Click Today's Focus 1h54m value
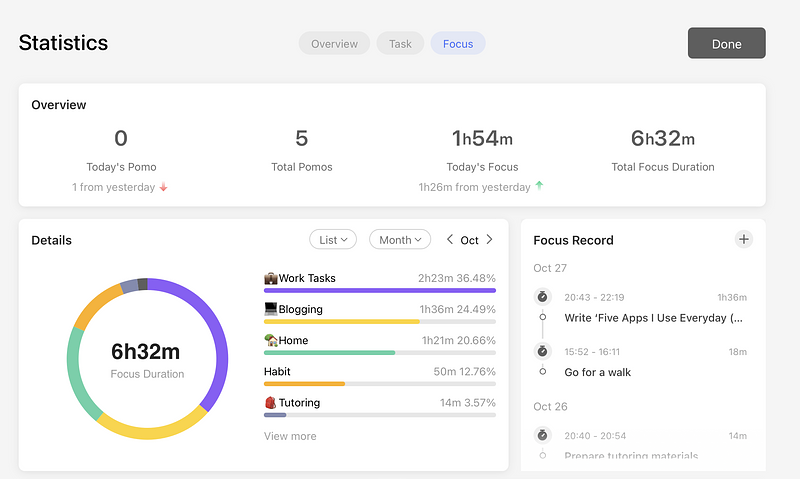 [482, 138]
